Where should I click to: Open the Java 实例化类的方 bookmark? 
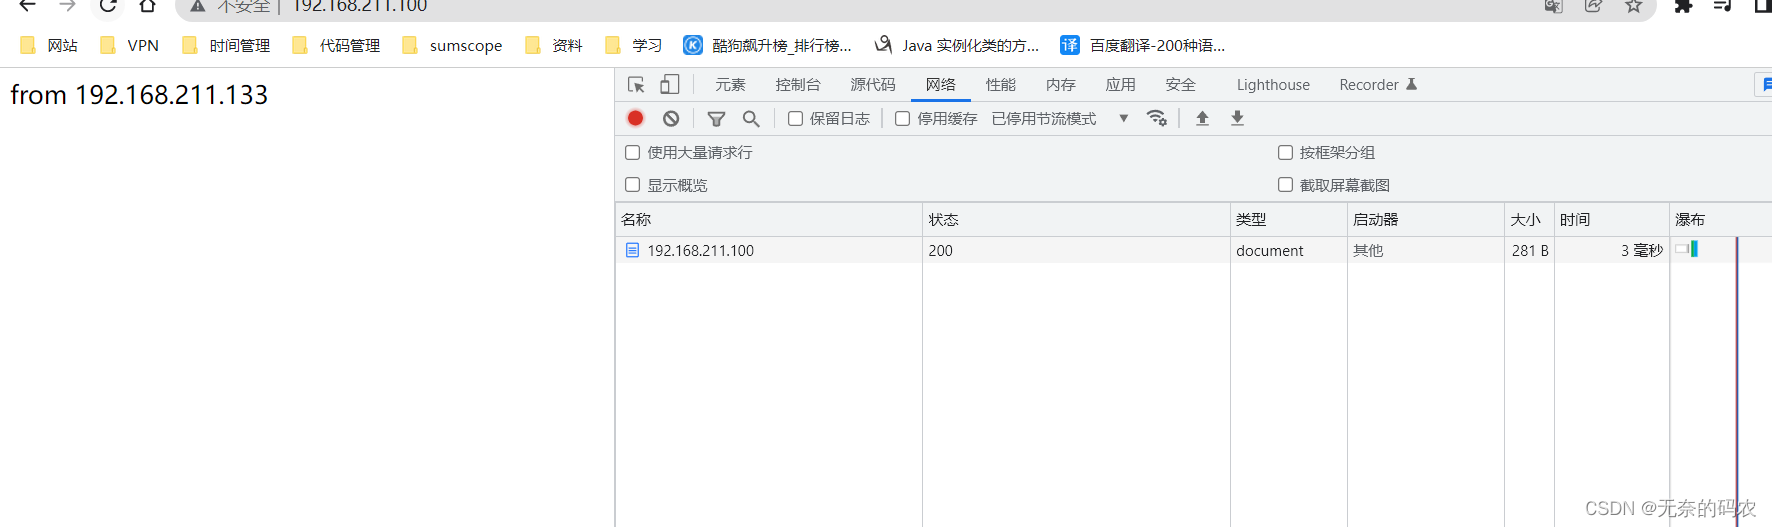[957, 45]
